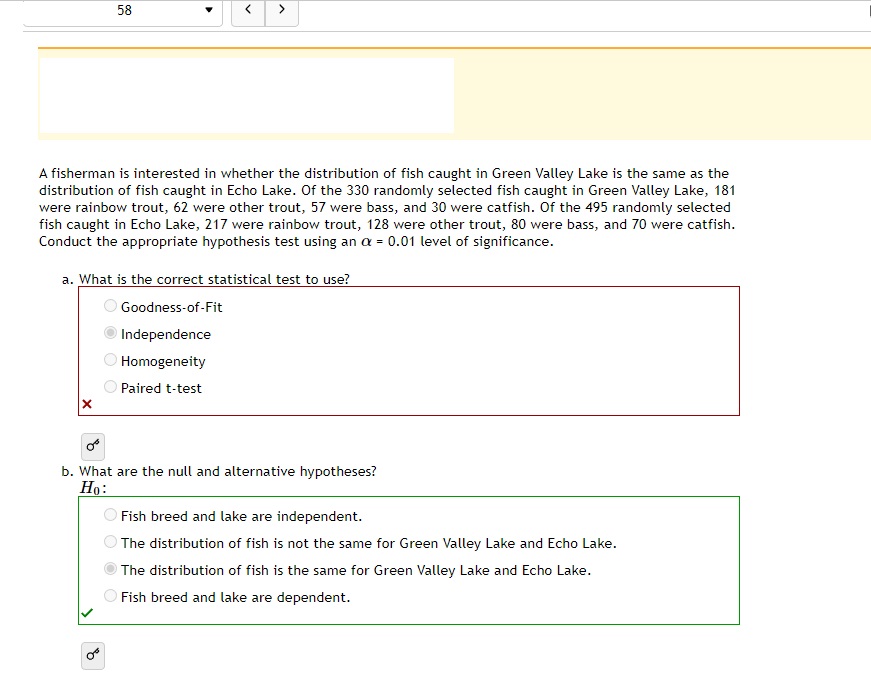Click the dropdown caret next to 58
Screen dimensions: 871x684
coord(207,9)
